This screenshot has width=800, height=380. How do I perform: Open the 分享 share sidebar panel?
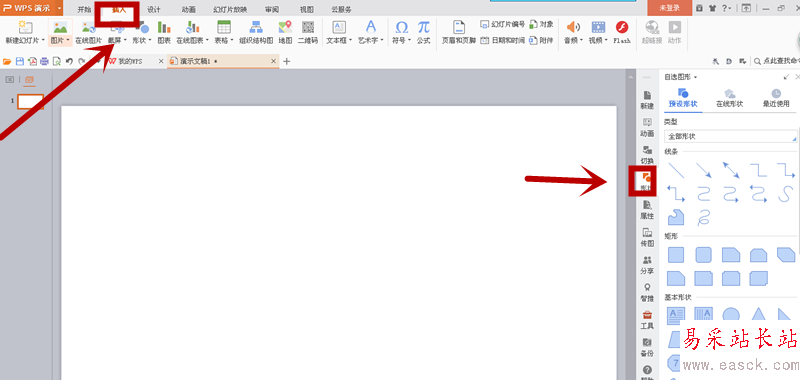pos(647,265)
